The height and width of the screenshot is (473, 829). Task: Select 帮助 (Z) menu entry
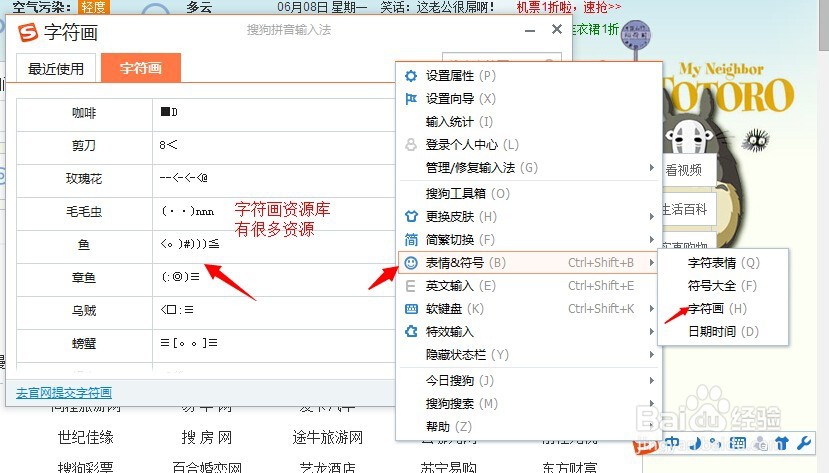pos(529,426)
